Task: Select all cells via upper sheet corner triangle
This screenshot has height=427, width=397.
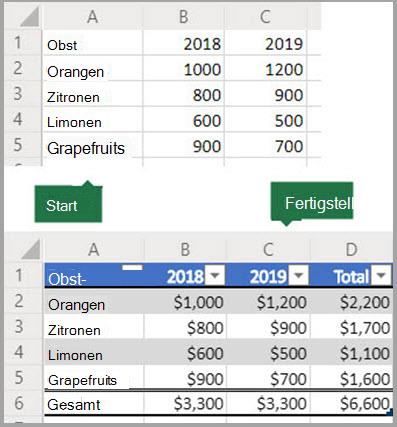Action: (x=30, y=17)
